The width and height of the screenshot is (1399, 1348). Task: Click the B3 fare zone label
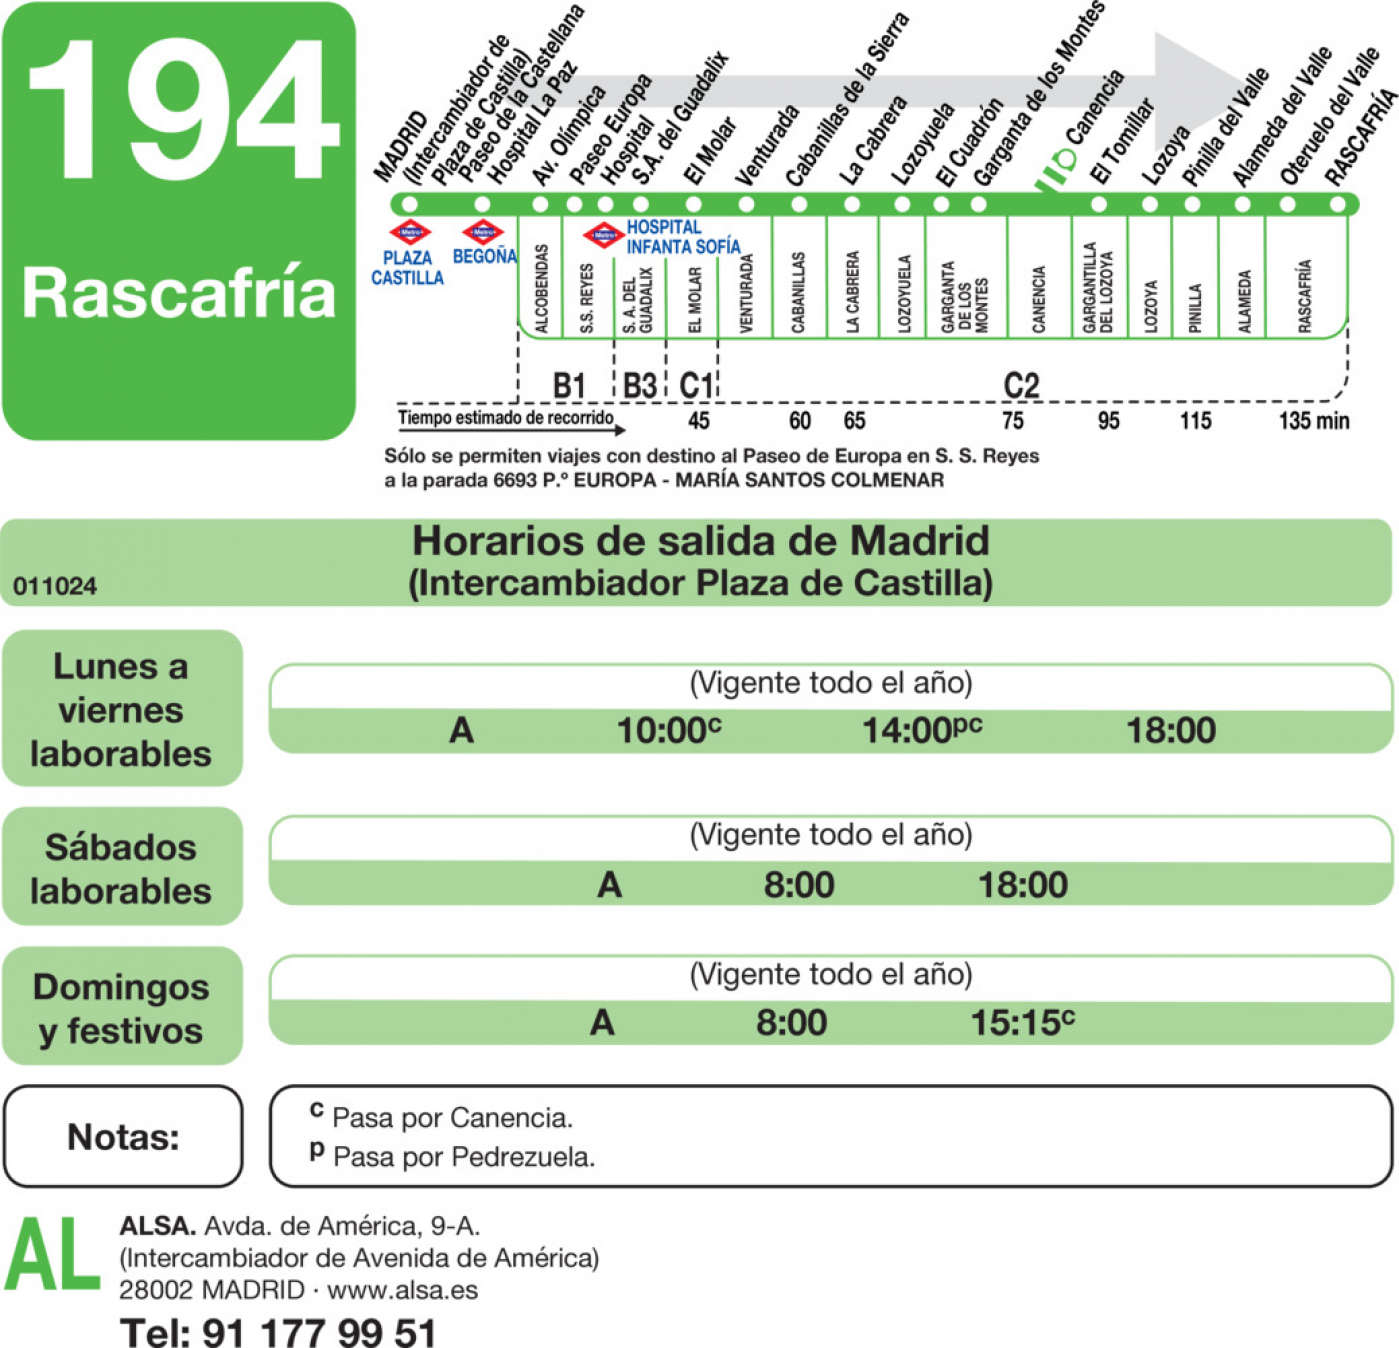coord(640,385)
